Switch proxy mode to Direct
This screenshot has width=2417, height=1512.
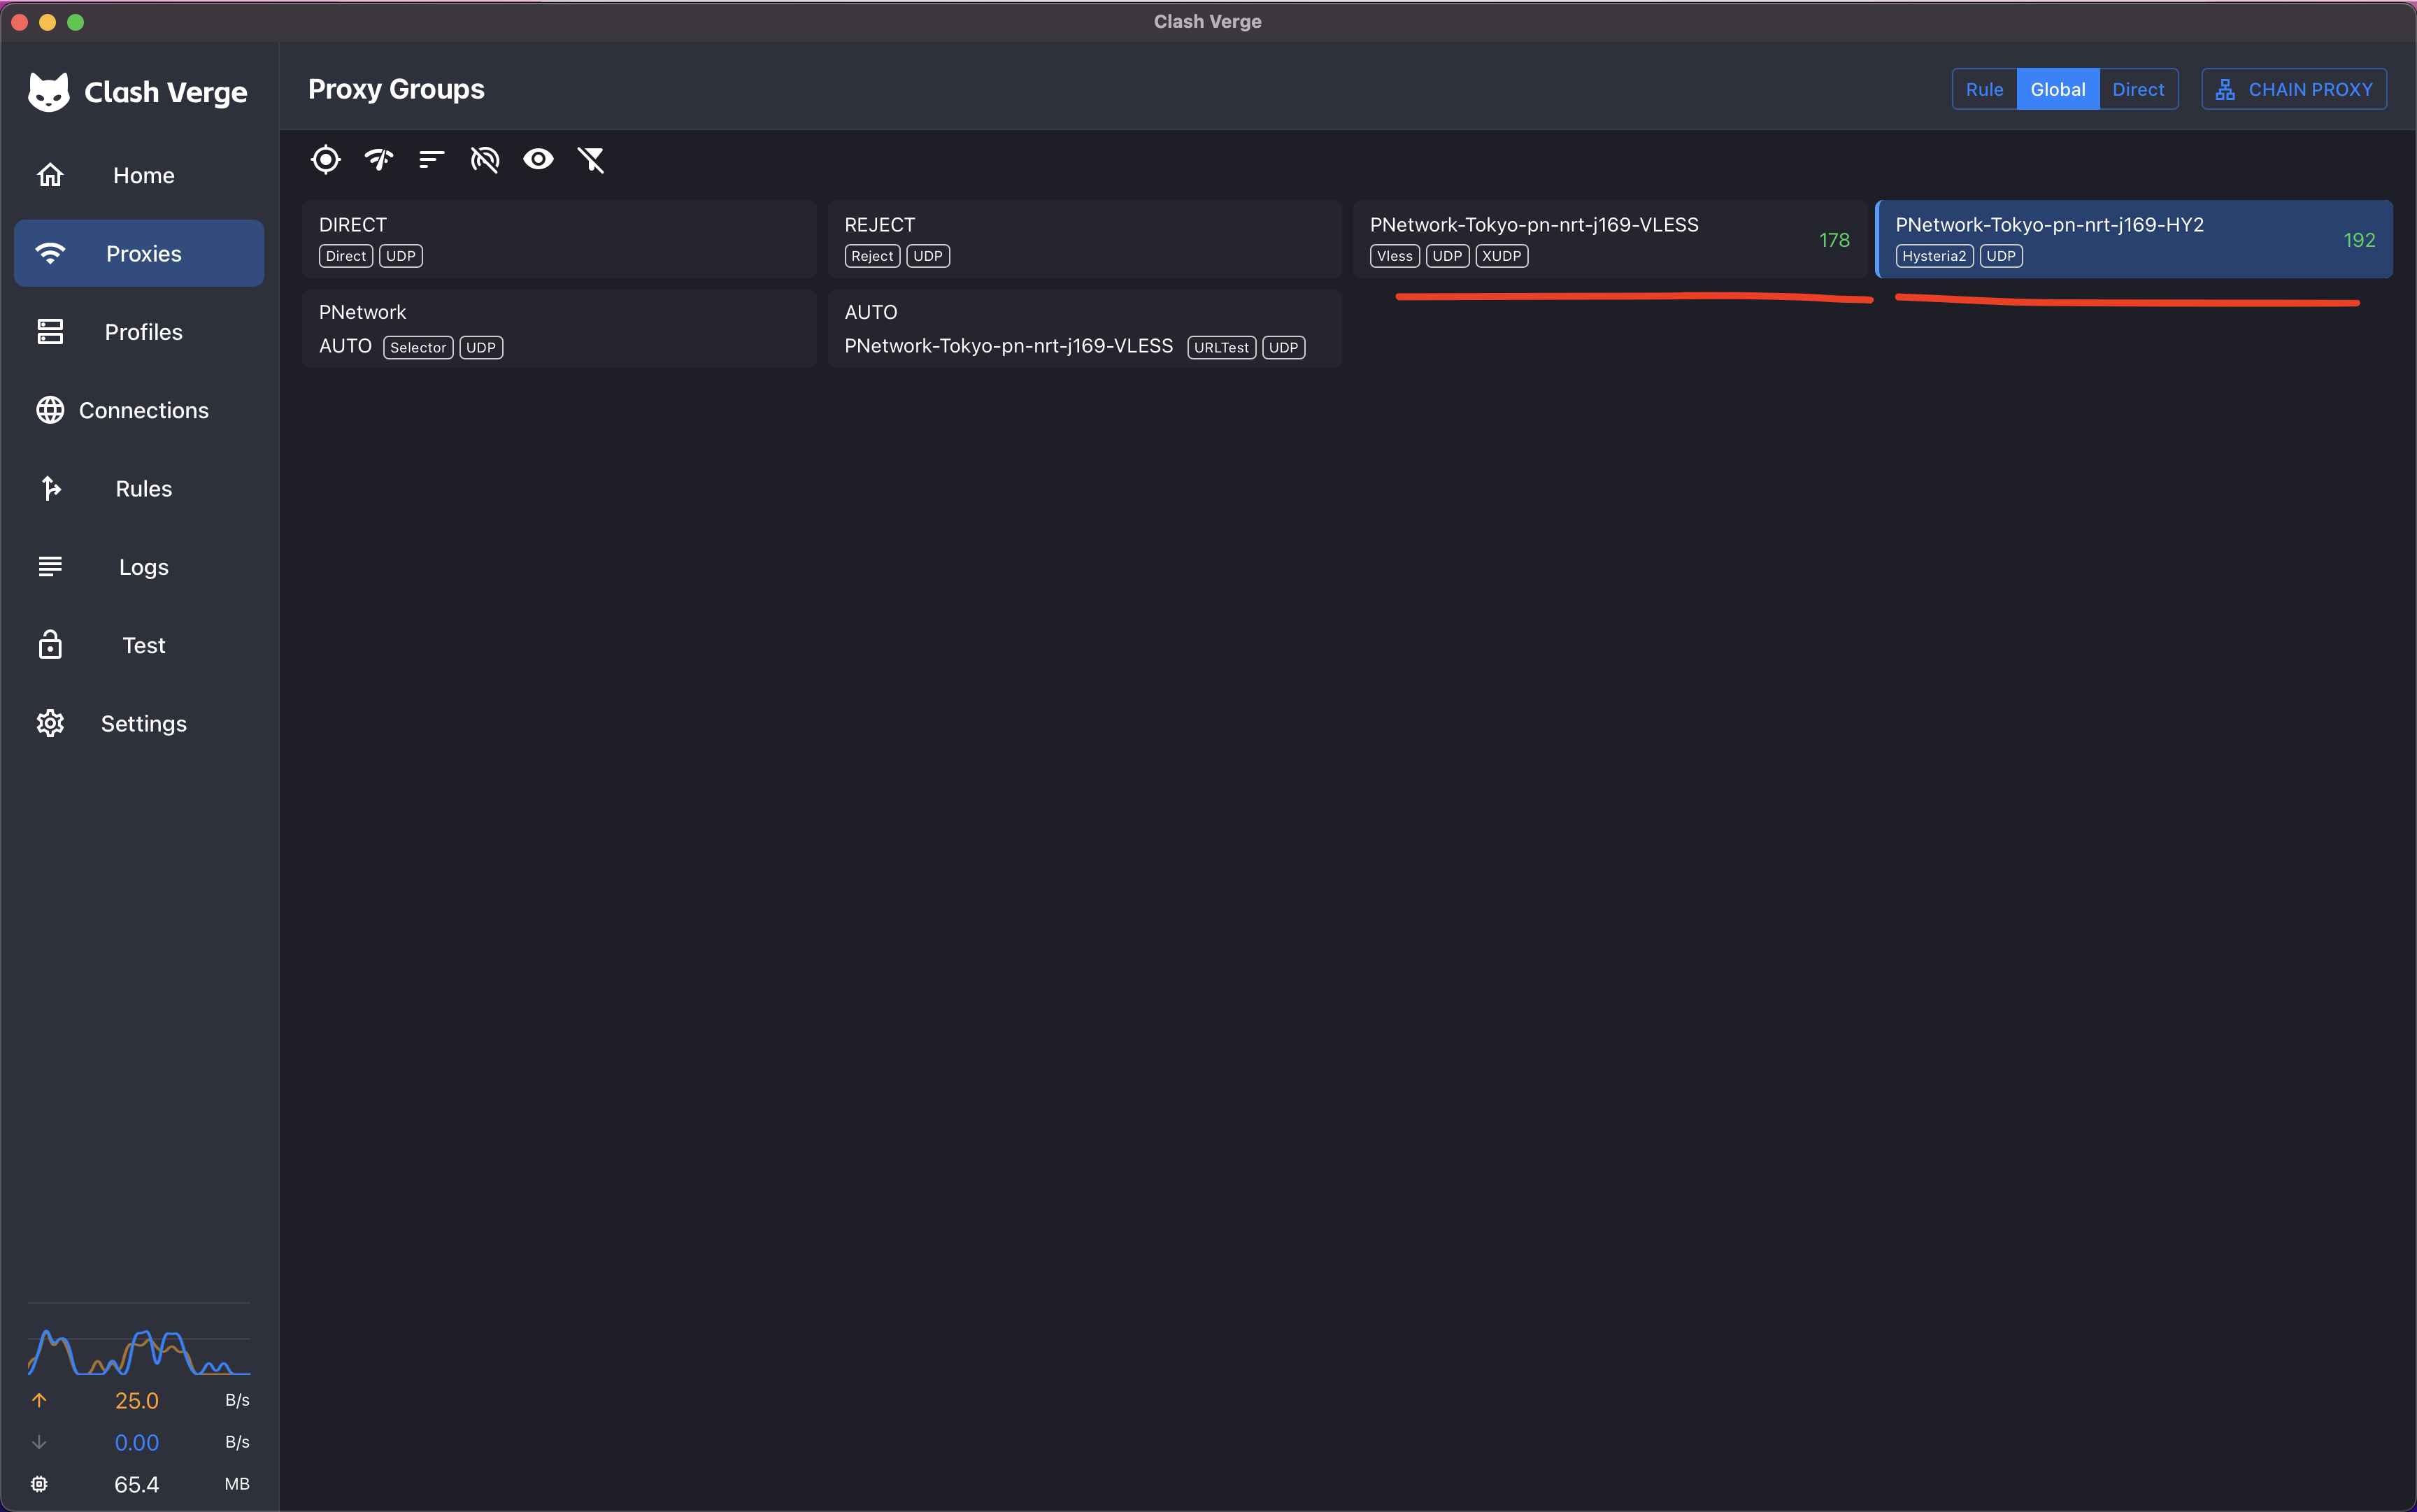[2138, 89]
